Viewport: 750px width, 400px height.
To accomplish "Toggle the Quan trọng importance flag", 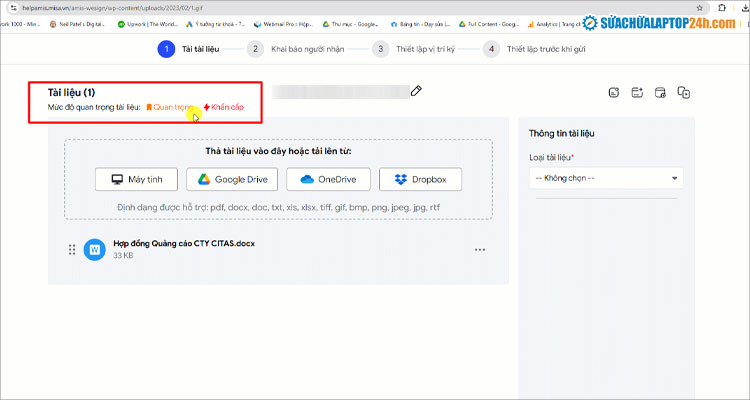I will (170, 107).
